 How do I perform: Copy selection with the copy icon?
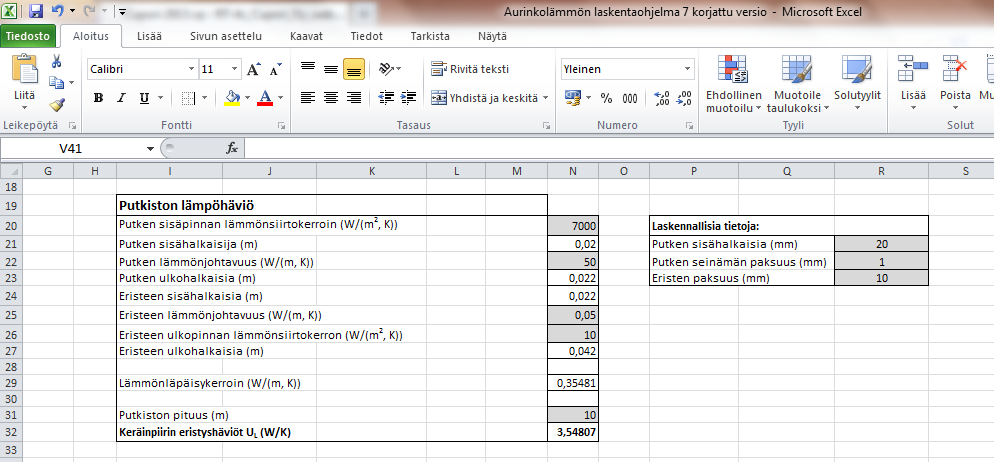(56, 82)
